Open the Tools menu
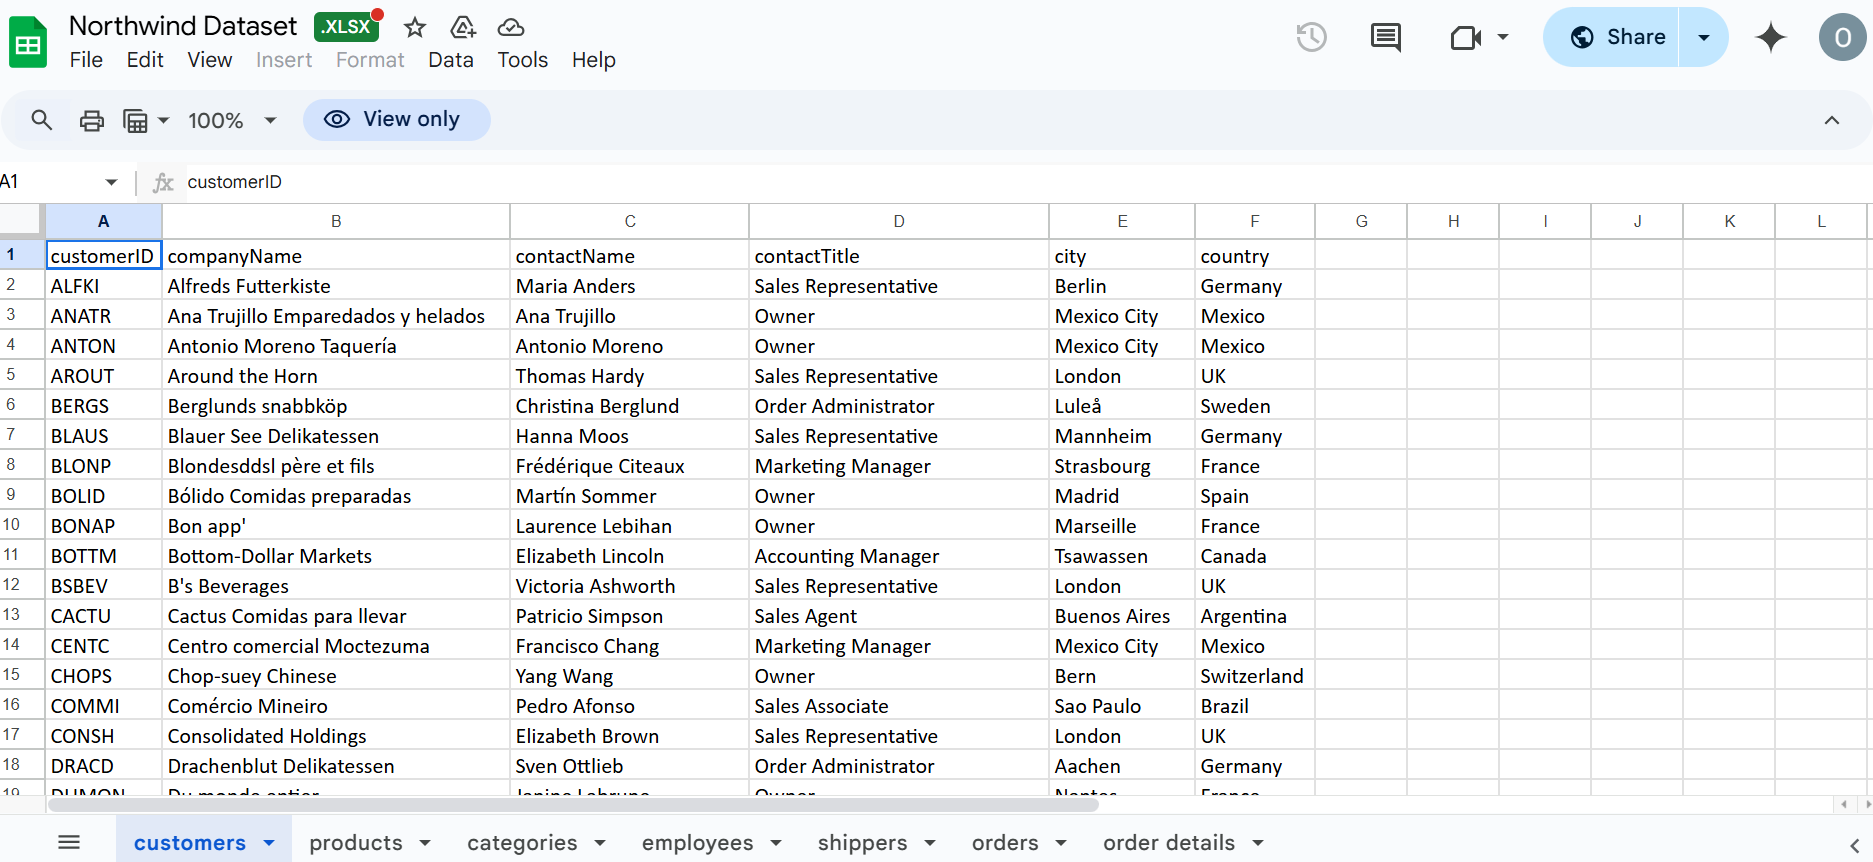The image size is (1873, 862). tap(523, 60)
